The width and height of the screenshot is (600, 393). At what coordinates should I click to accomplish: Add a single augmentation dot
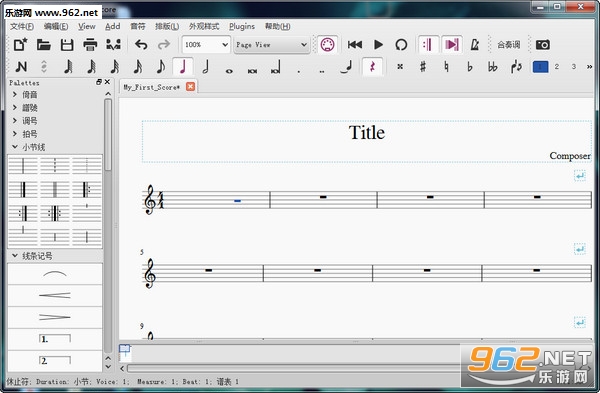[x=298, y=70]
